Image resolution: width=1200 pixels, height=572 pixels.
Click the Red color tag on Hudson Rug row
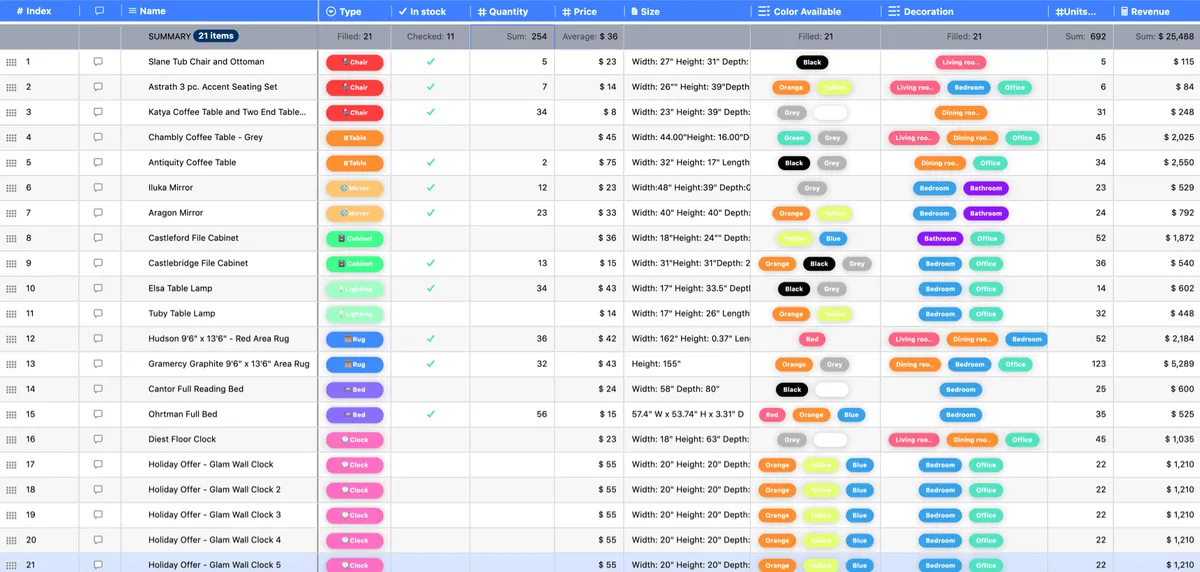pyautogui.click(x=812, y=339)
